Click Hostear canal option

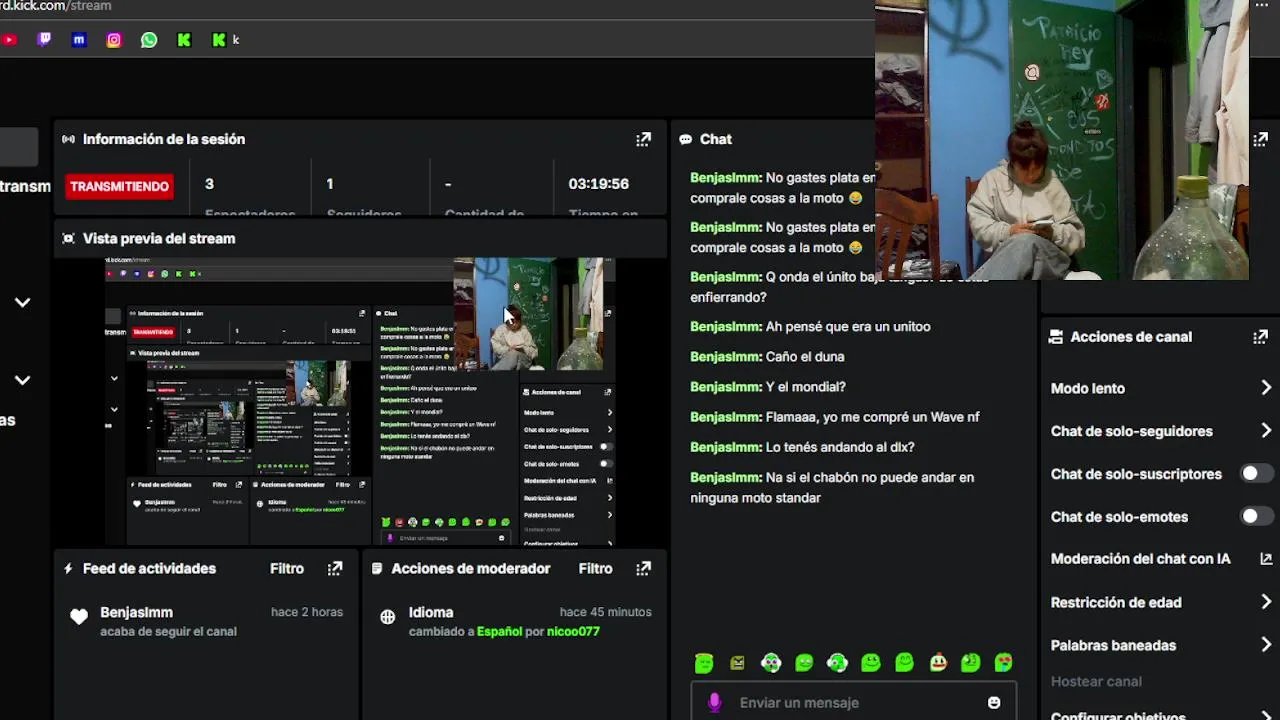(x=1096, y=681)
